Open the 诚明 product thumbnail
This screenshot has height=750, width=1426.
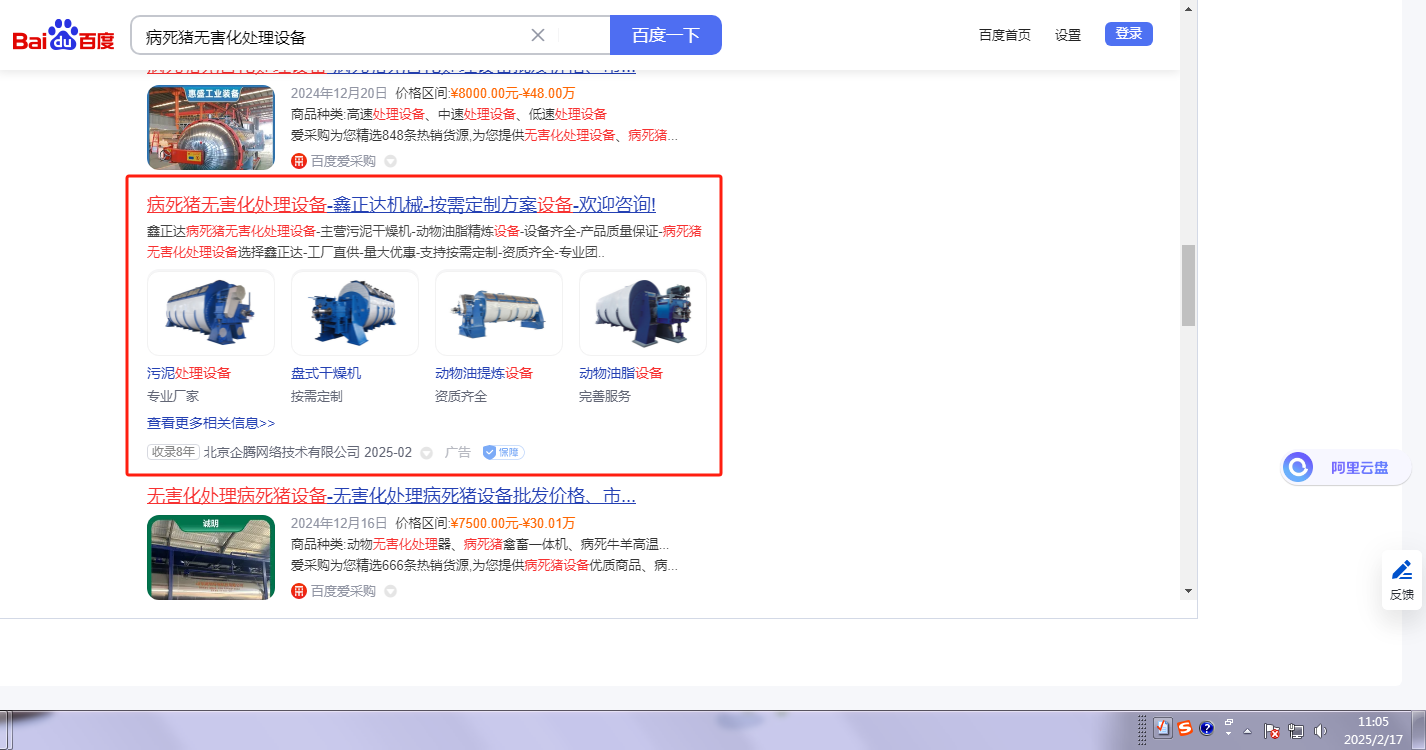211,557
